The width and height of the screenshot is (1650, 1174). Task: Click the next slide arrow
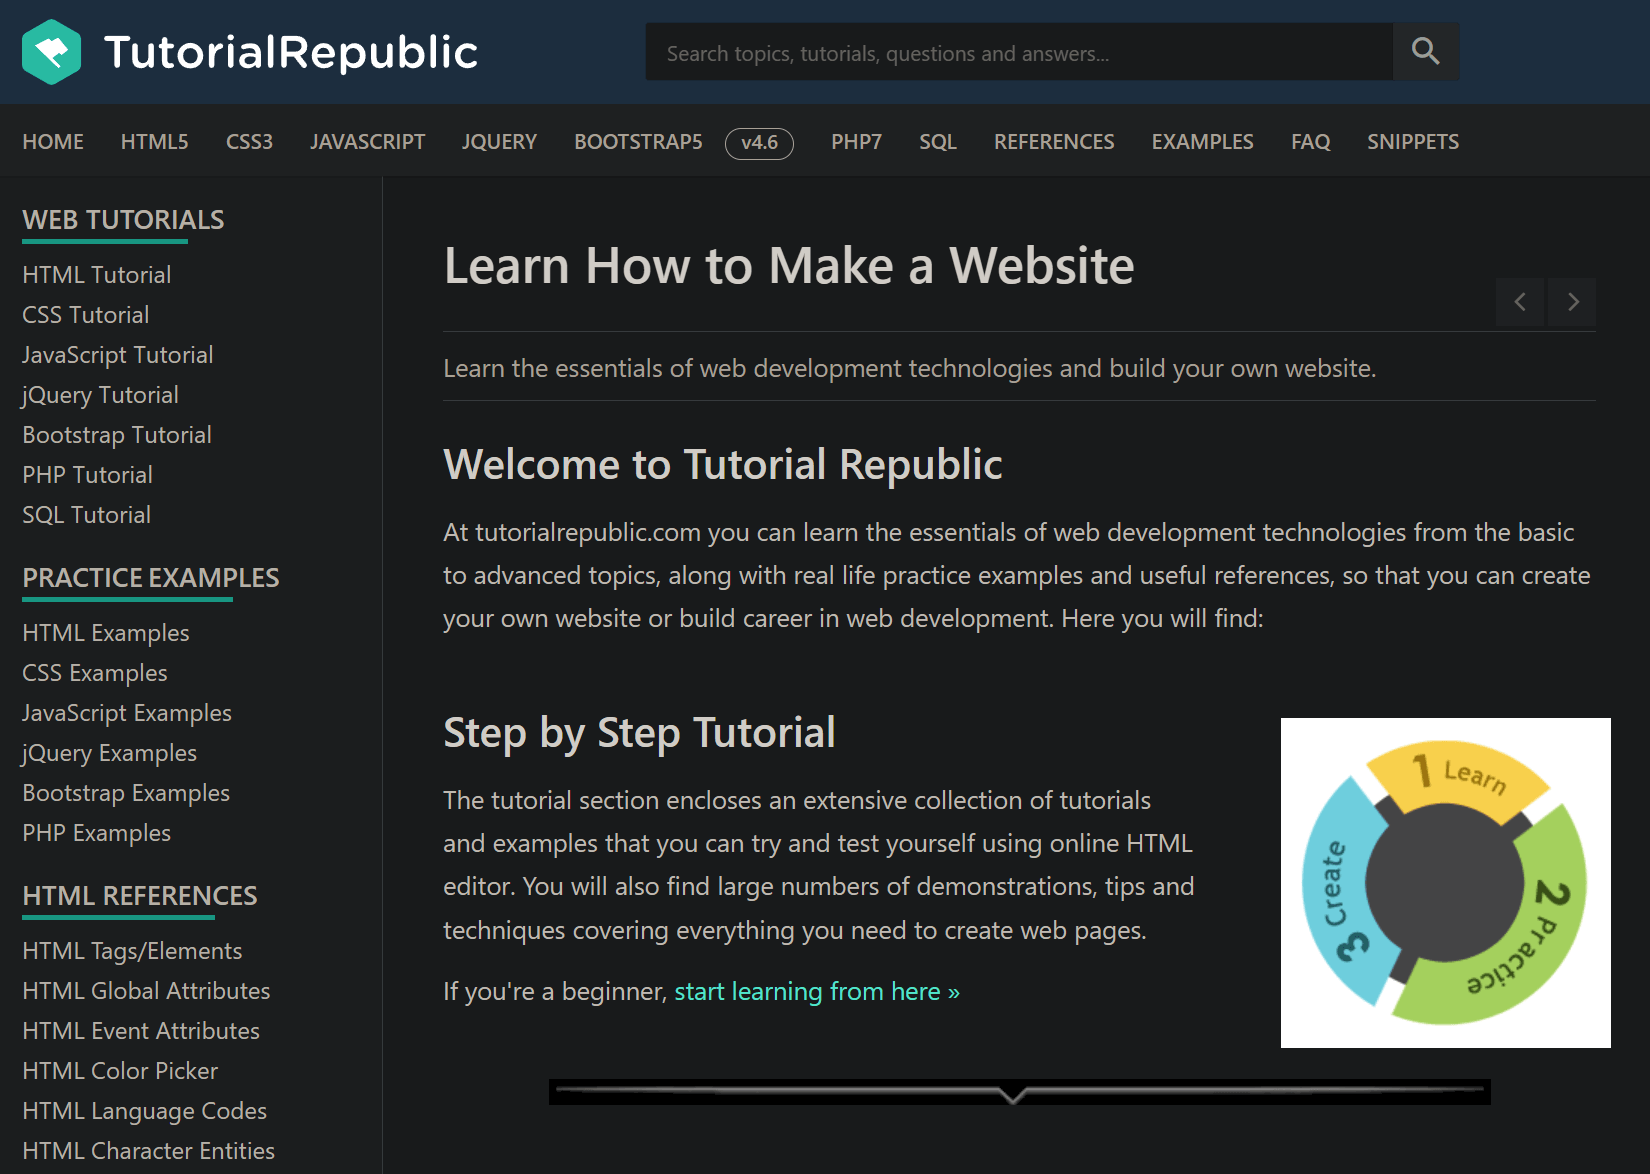tap(1572, 302)
